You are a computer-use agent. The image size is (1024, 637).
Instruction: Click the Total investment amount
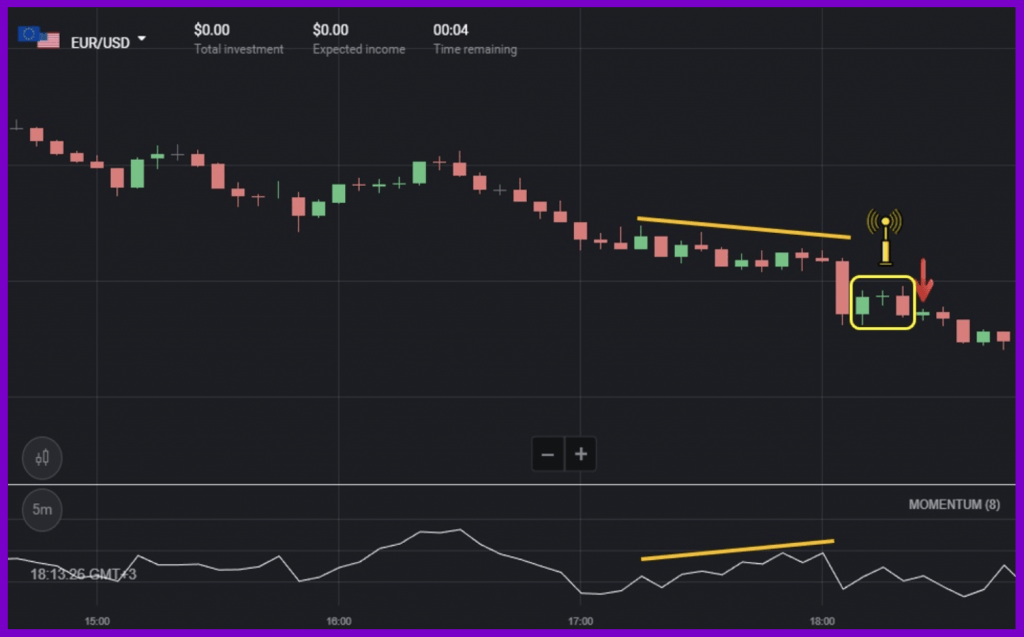click(211, 30)
